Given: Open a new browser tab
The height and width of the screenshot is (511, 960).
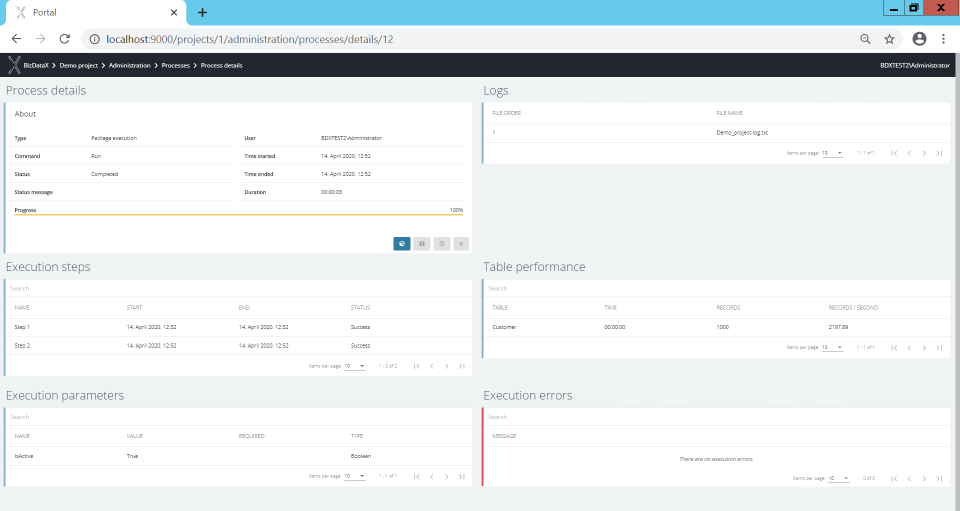Looking at the screenshot, I should click(x=202, y=12).
